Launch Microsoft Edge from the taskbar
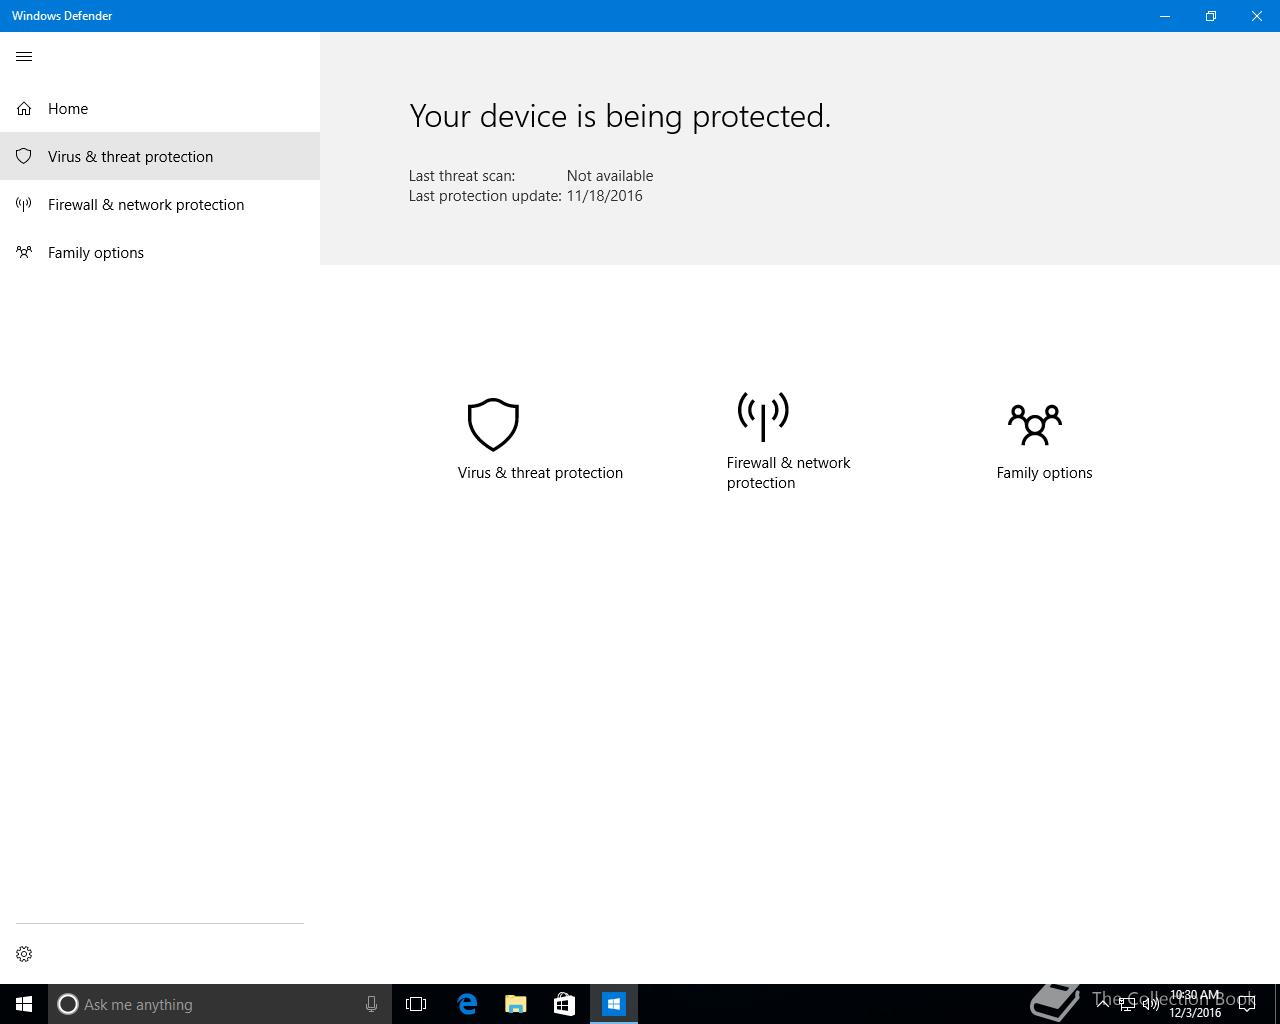This screenshot has width=1280, height=1024. pyautogui.click(x=467, y=1004)
